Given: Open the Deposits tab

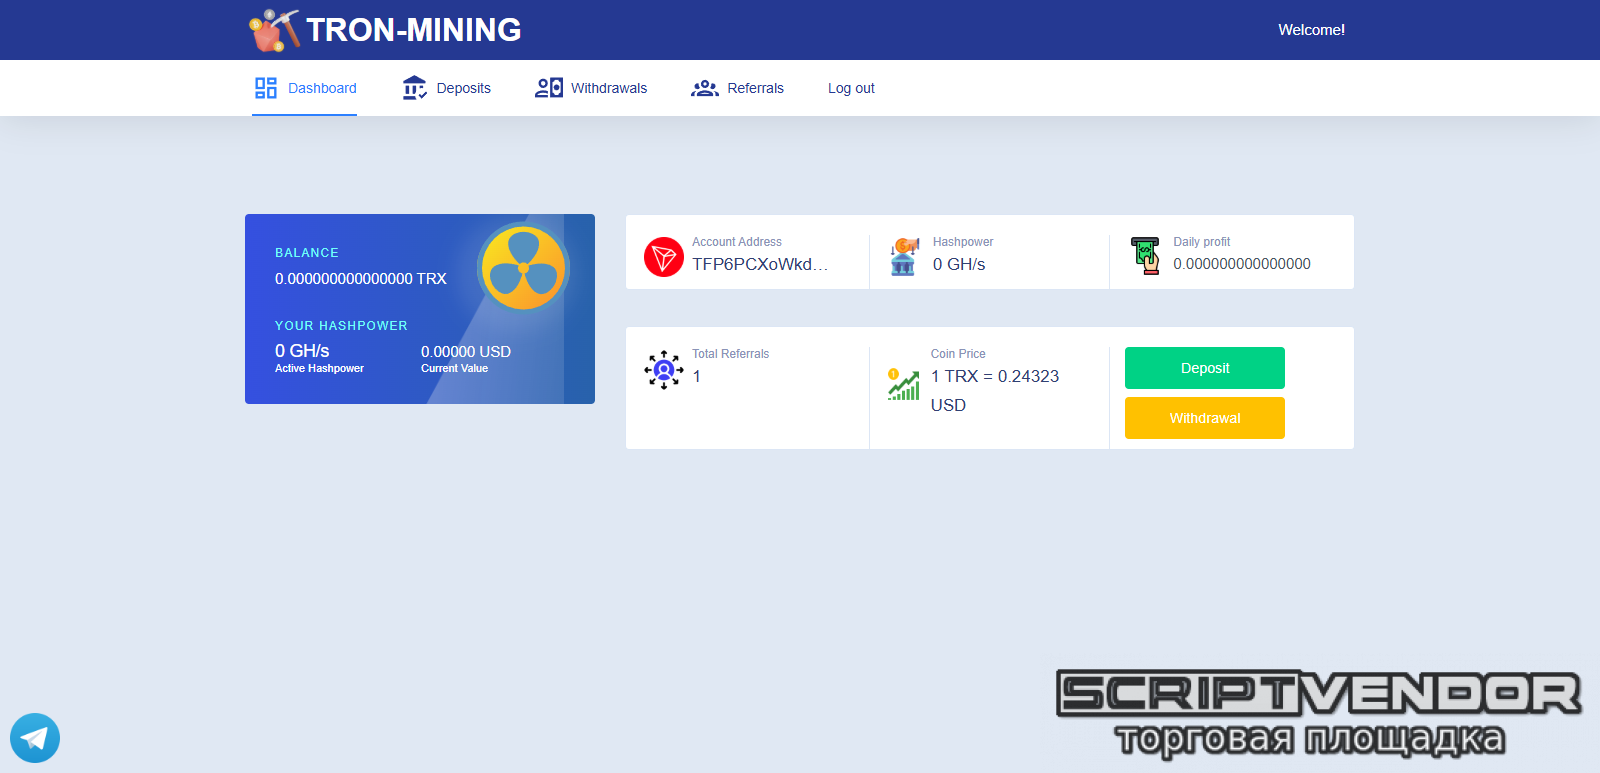Looking at the screenshot, I should pyautogui.click(x=463, y=88).
